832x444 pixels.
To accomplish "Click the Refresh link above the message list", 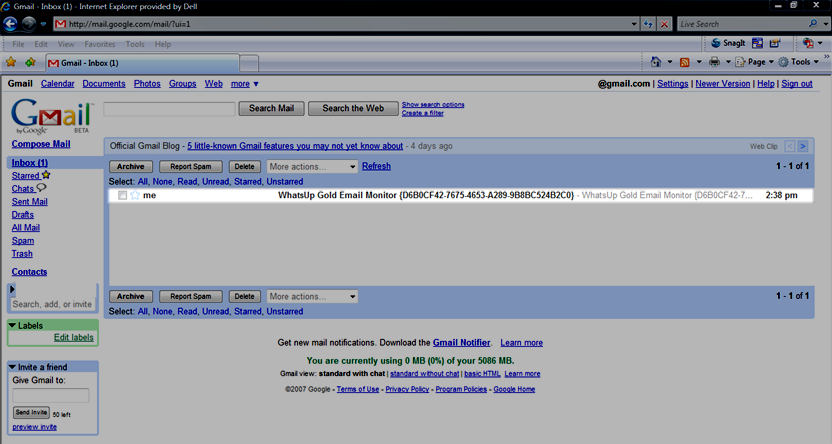I will (376, 166).
